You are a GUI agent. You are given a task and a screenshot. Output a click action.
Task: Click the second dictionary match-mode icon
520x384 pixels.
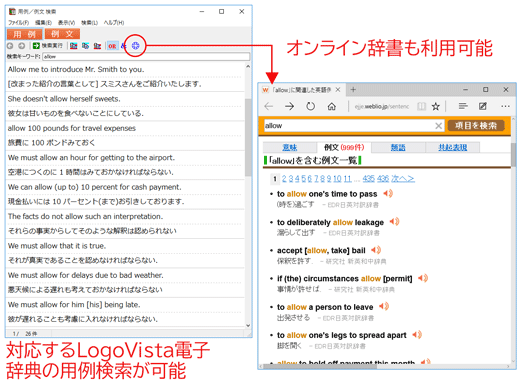86,46
